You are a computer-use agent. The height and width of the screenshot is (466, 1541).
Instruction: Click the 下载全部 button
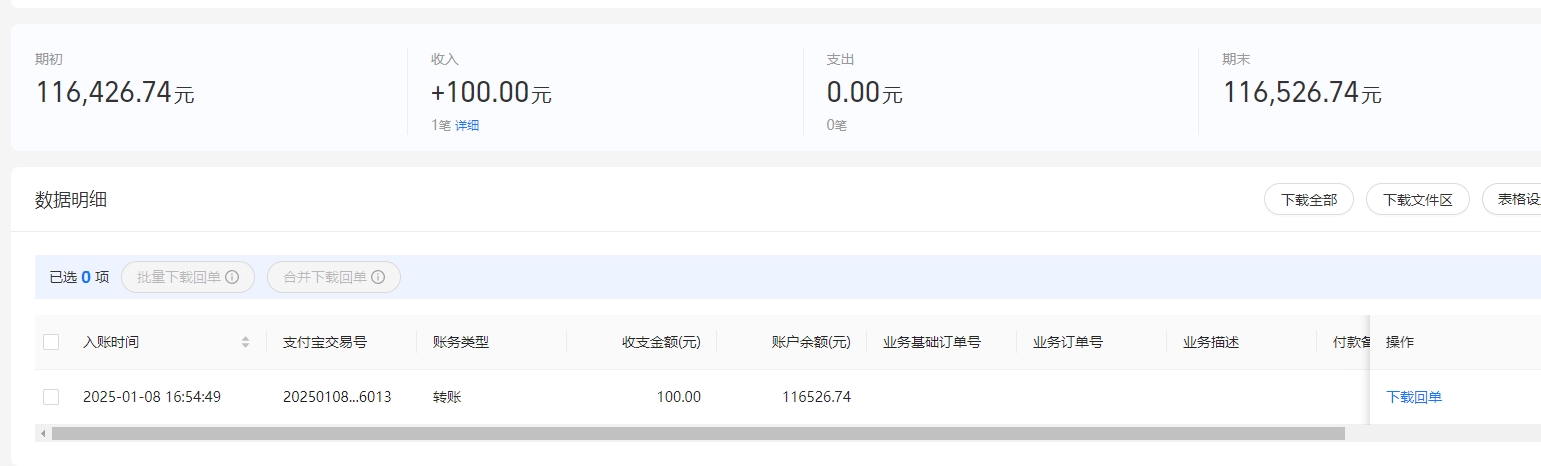[x=1309, y=199]
